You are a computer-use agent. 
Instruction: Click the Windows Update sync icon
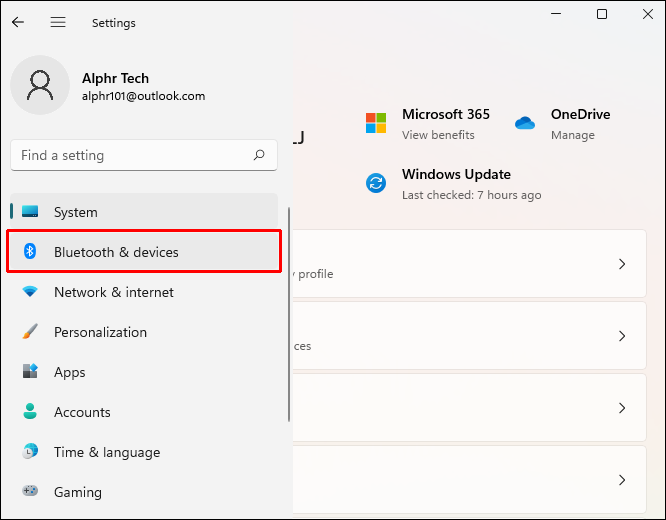tap(376, 183)
